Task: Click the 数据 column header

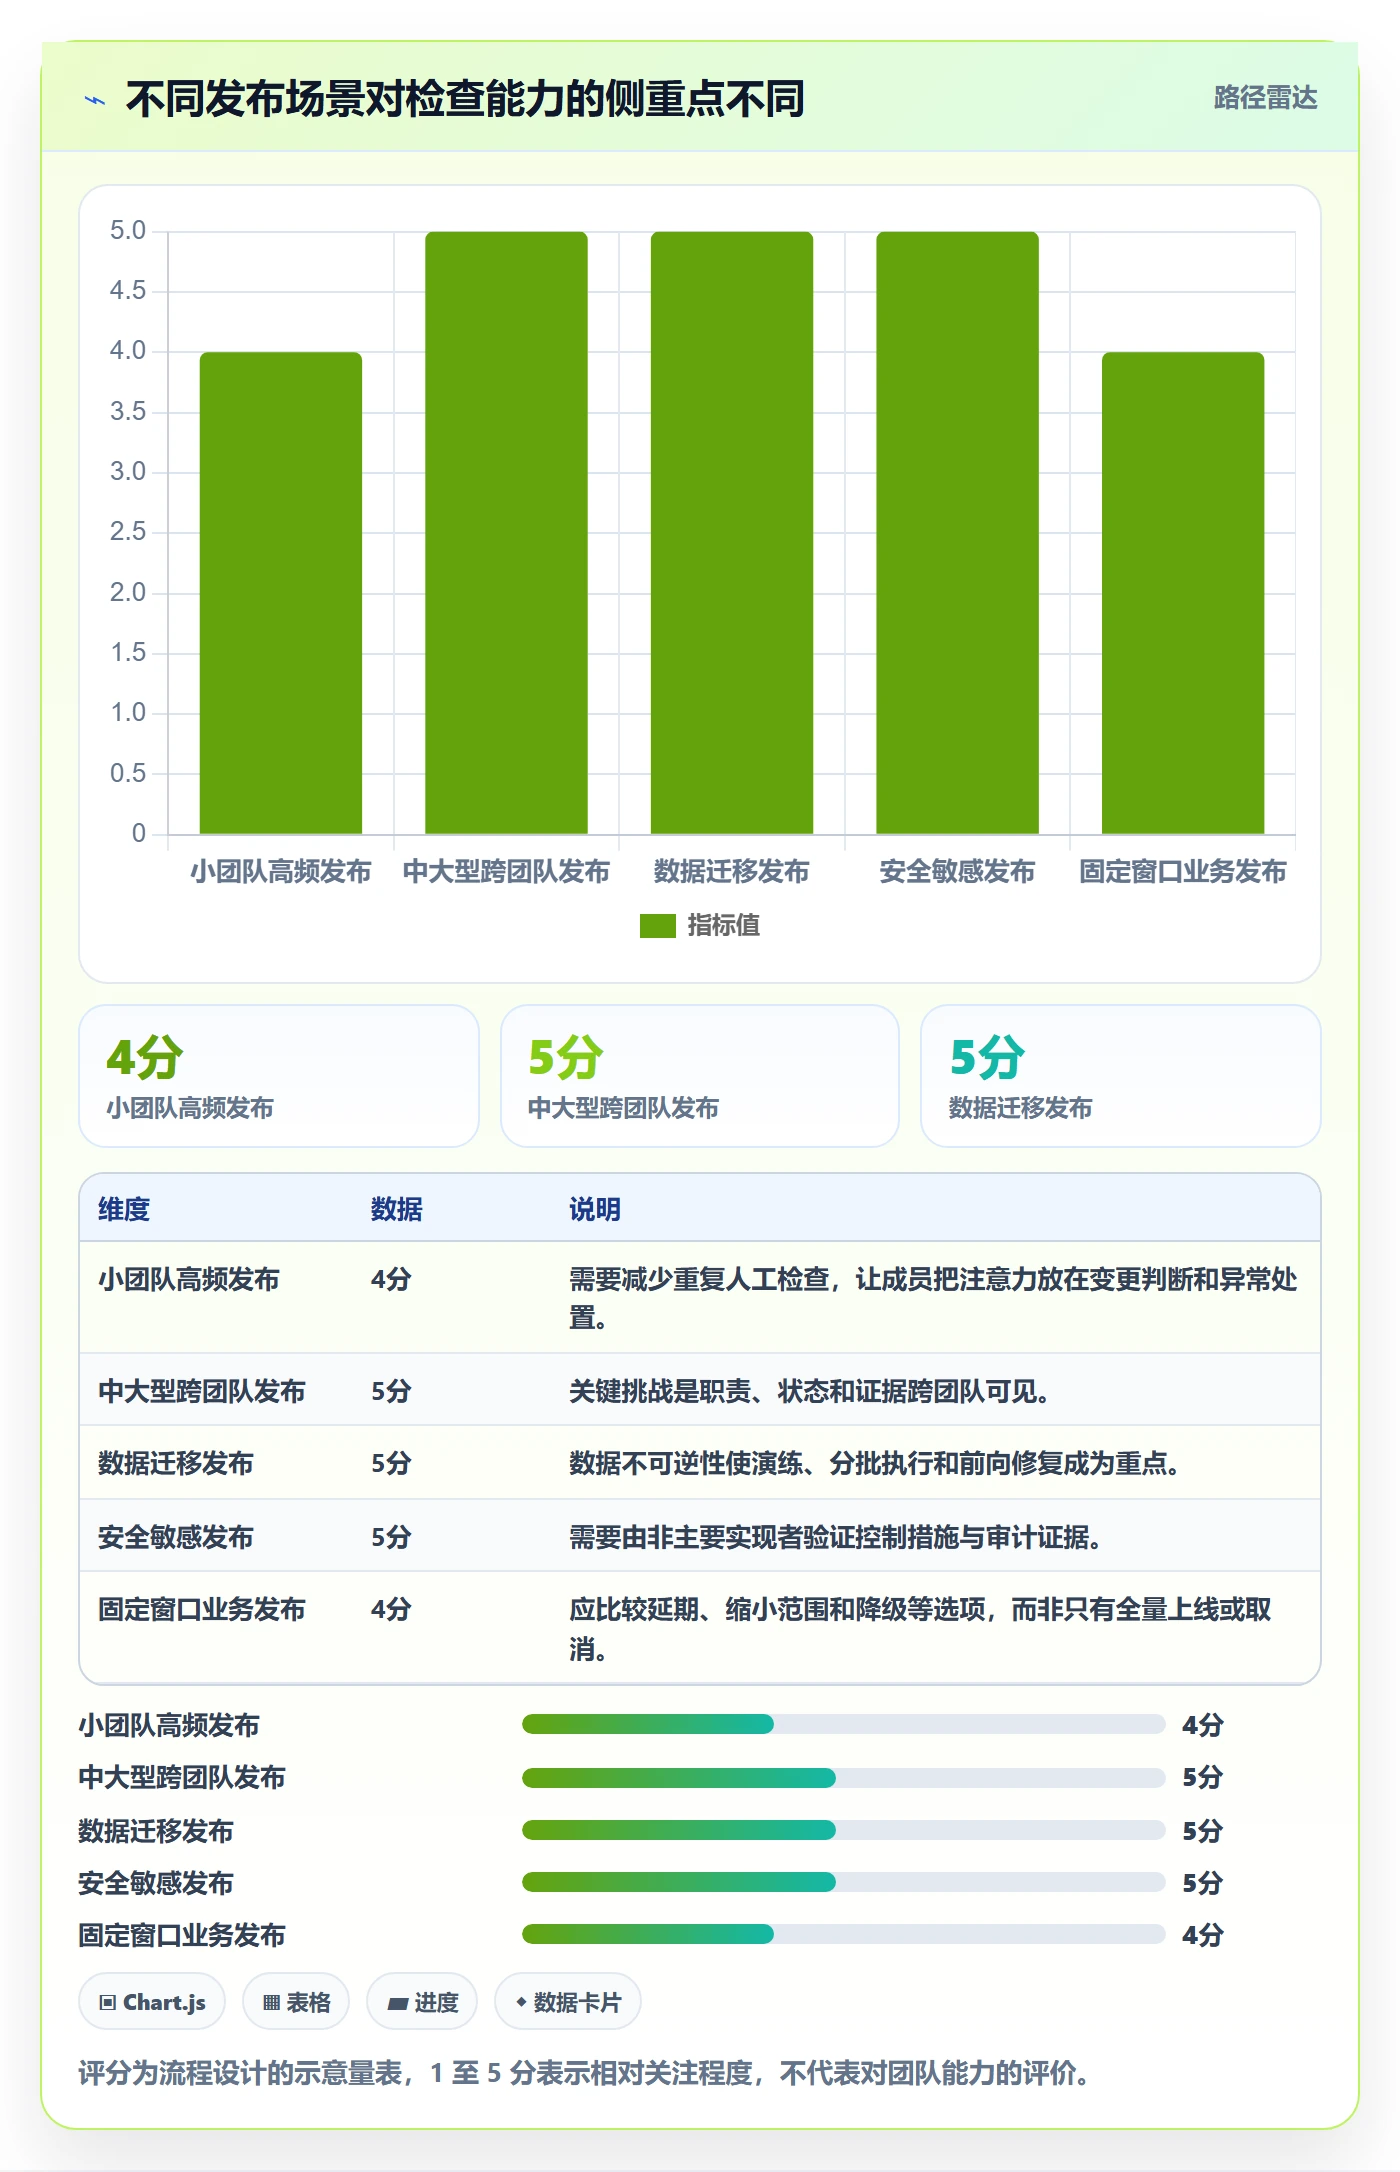Action: pos(396,1209)
